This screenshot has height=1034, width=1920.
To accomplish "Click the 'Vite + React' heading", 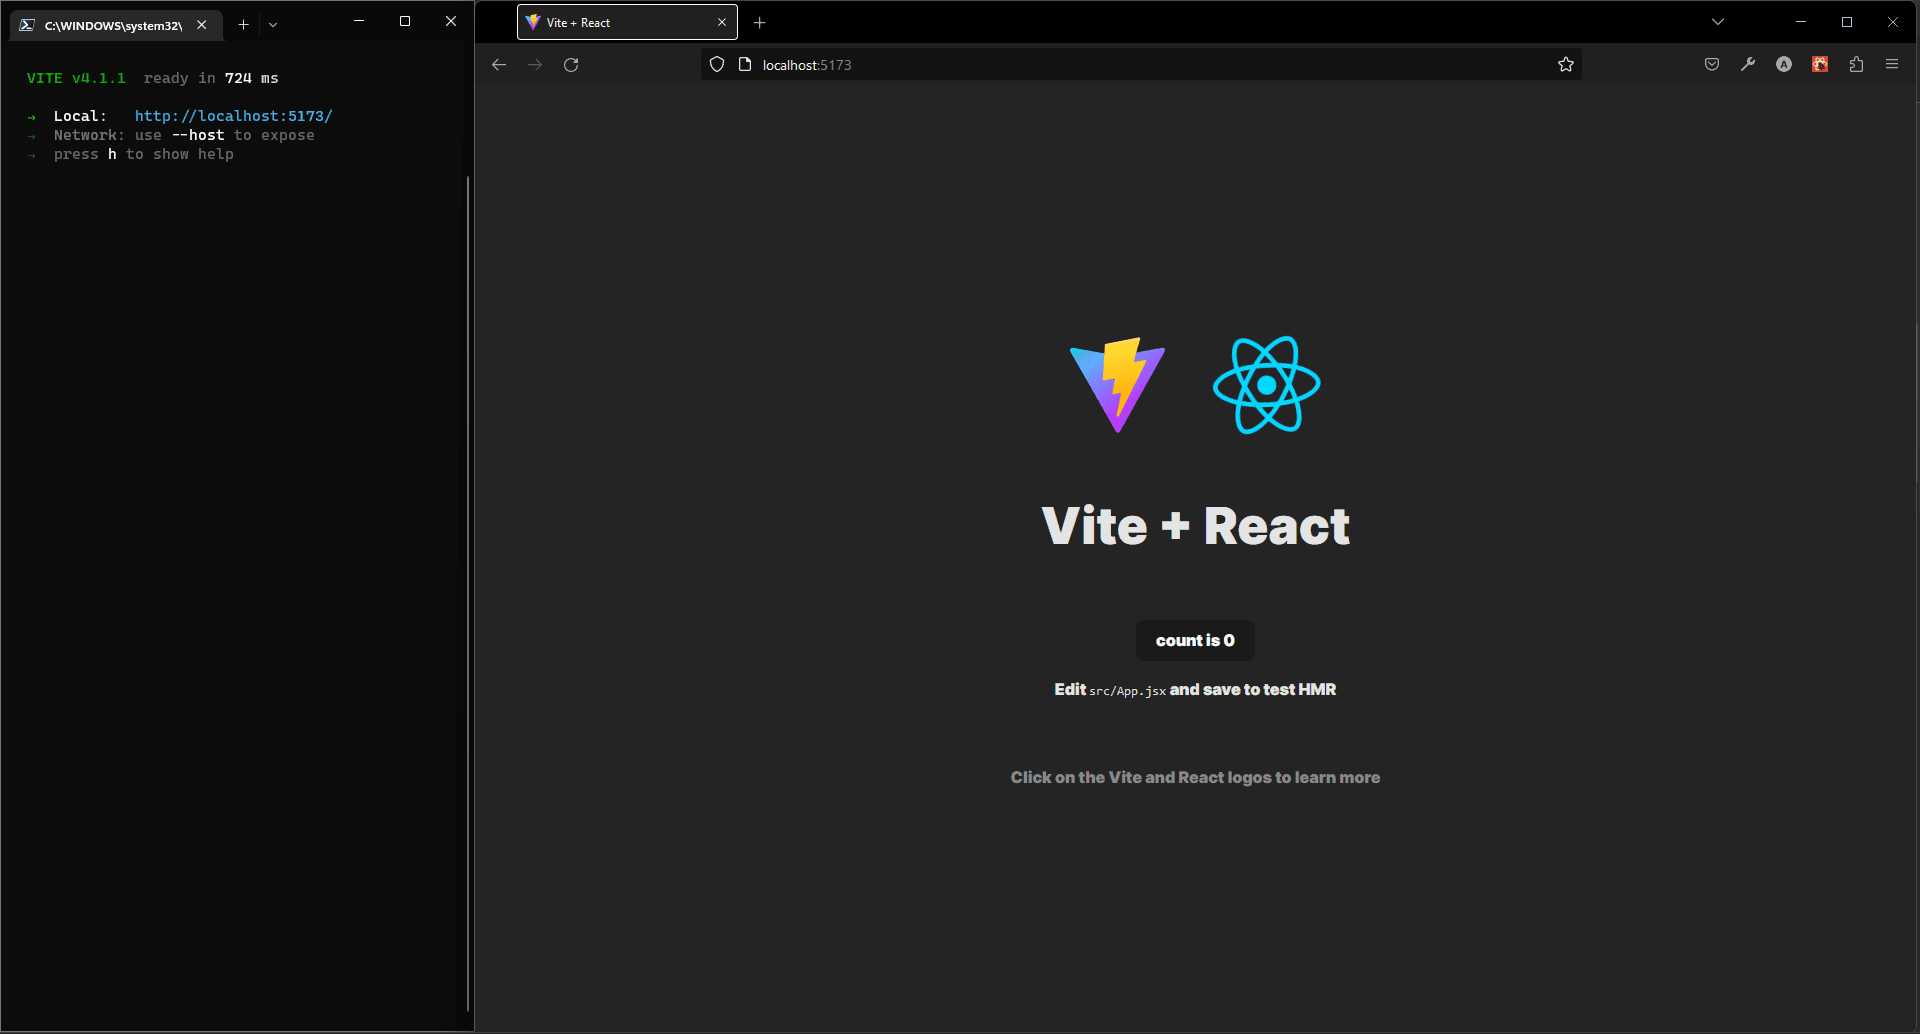I will [x=1195, y=526].
